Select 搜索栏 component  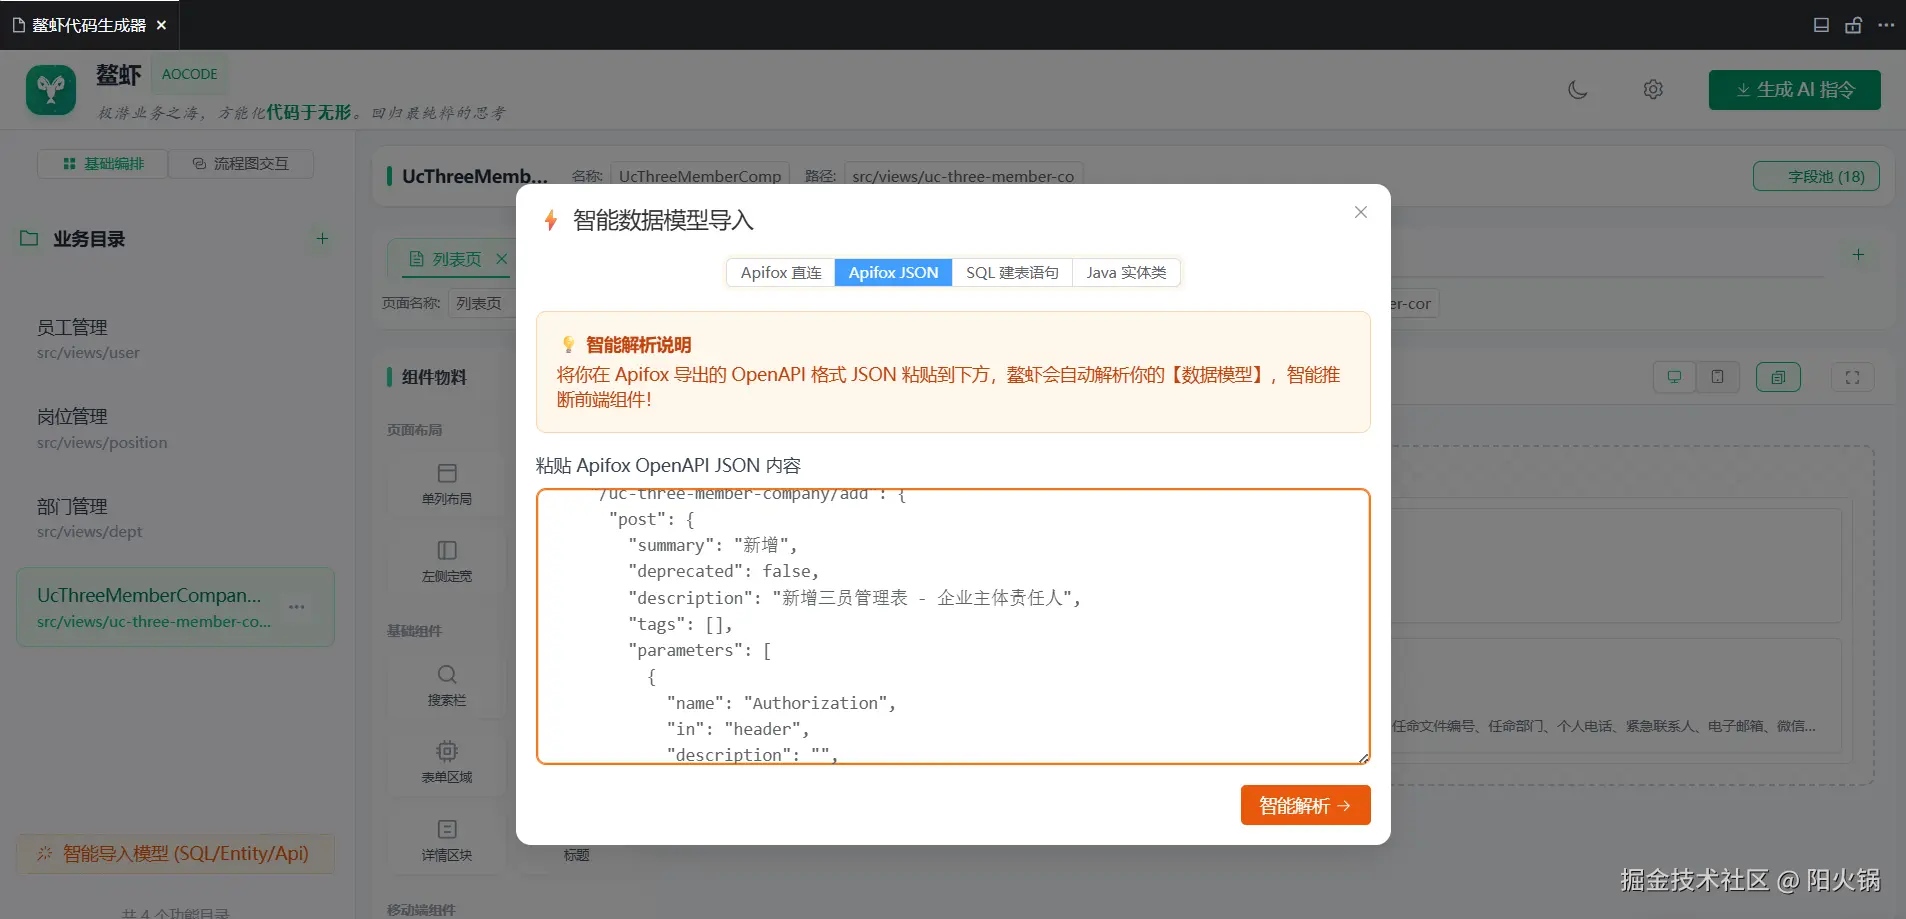point(447,685)
